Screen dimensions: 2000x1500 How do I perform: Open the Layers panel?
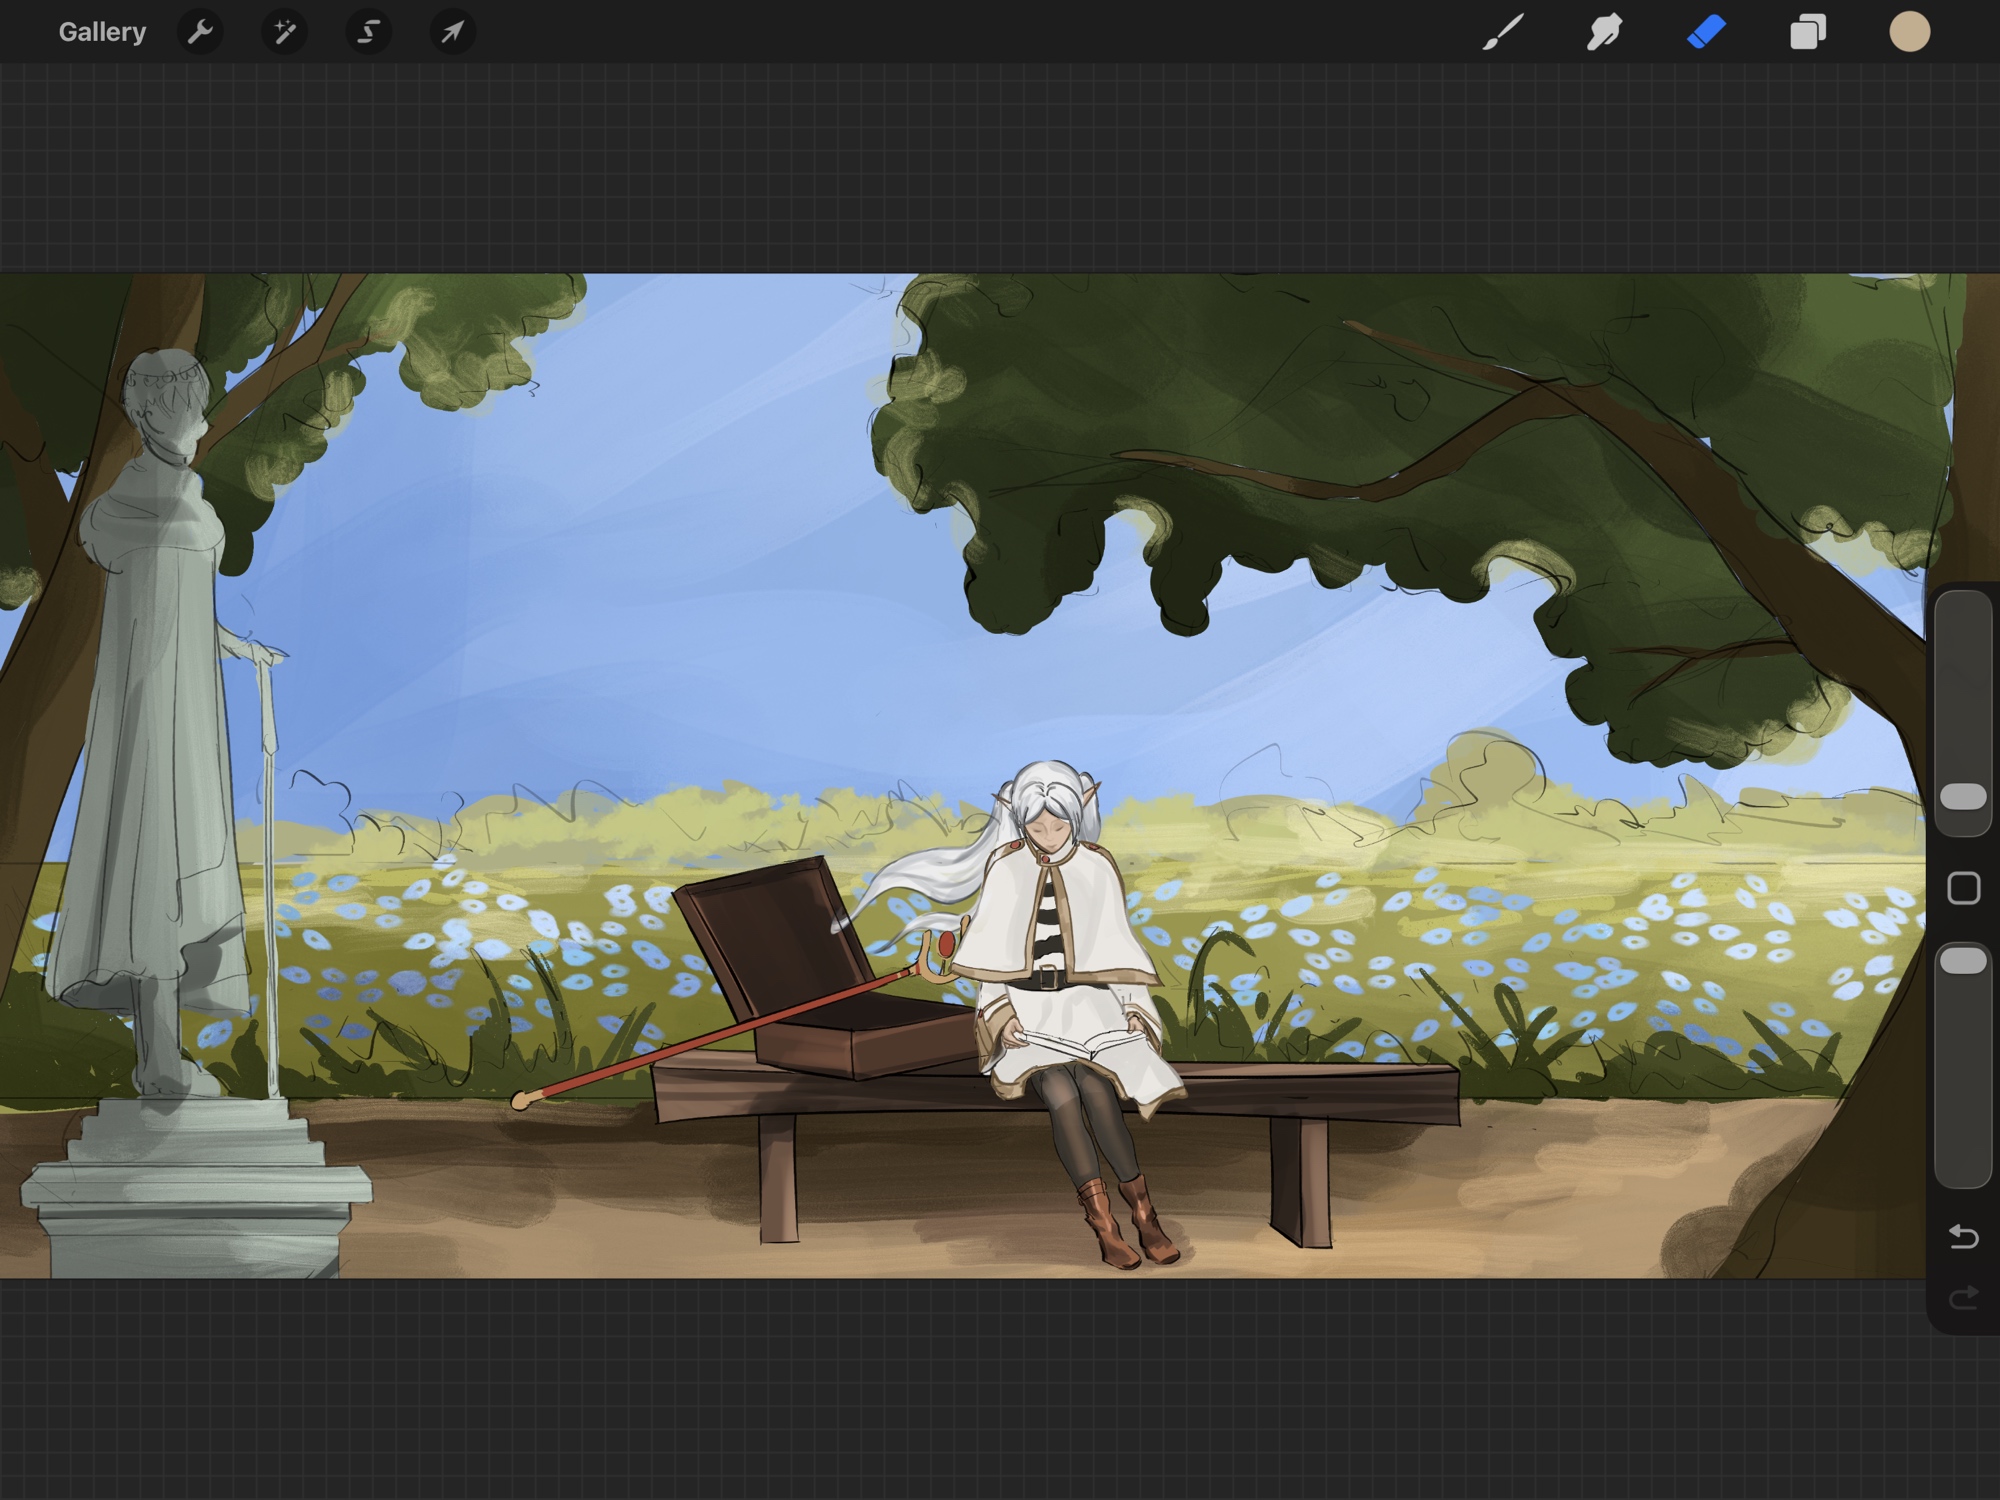click(1808, 32)
